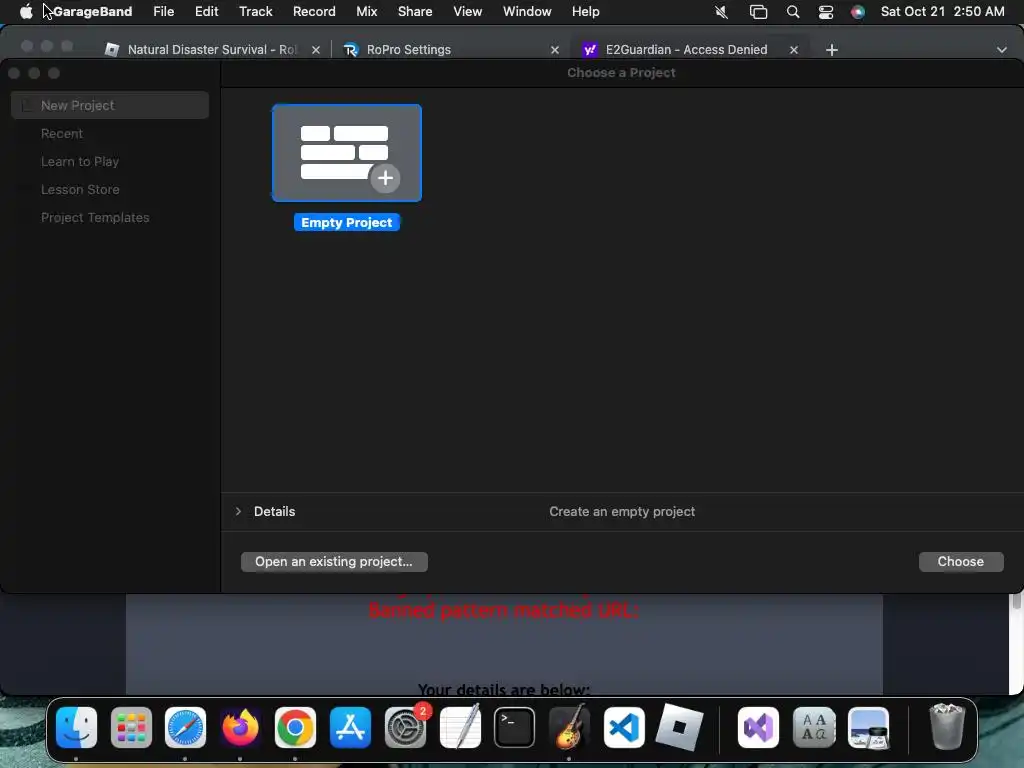Click the Empty Project label
The width and height of the screenshot is (1024, 768).
click(347, 223)
